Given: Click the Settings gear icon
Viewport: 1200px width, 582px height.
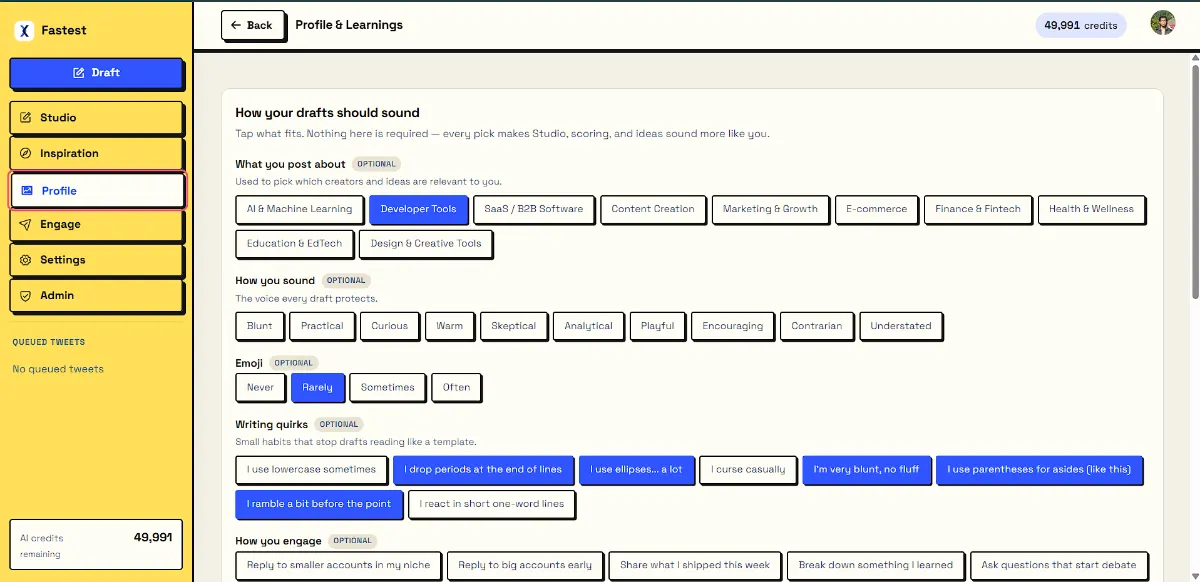Looking at the screenshot, I should tap(26, 260).
